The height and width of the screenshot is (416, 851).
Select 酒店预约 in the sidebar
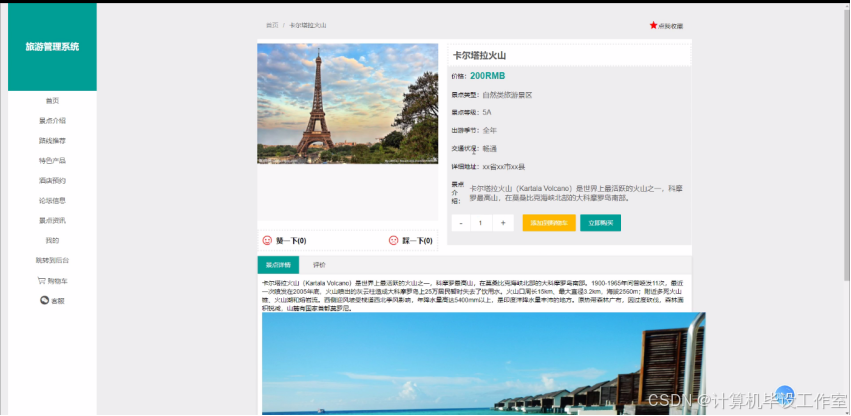pyautogui.click(x=52, y=180)
